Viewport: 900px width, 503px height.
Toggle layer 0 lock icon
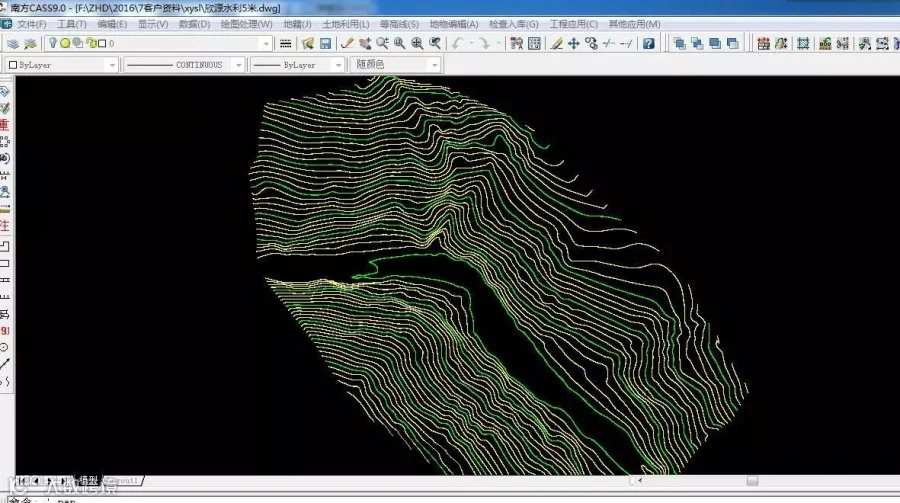pos(91,43)
